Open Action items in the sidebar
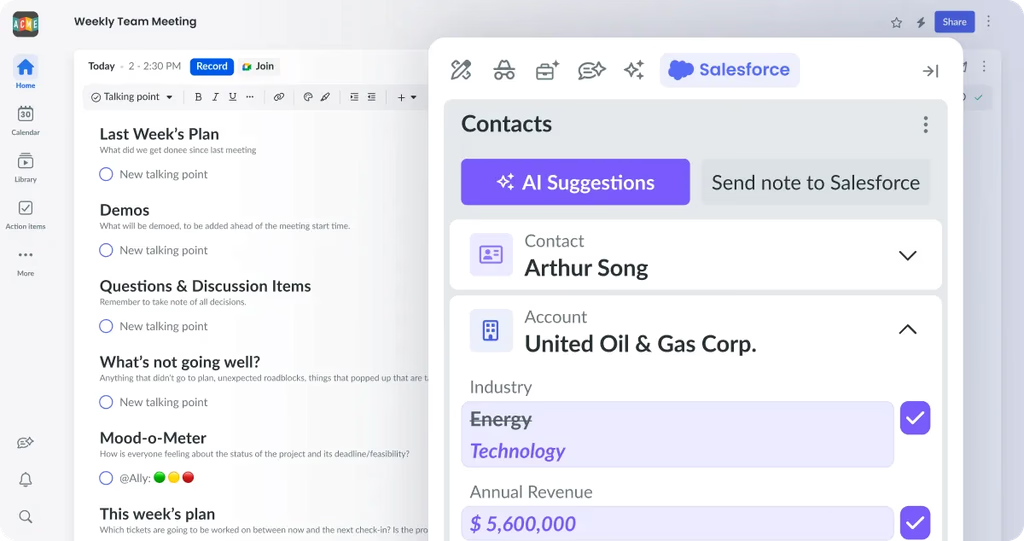 (x=25, y=214)
